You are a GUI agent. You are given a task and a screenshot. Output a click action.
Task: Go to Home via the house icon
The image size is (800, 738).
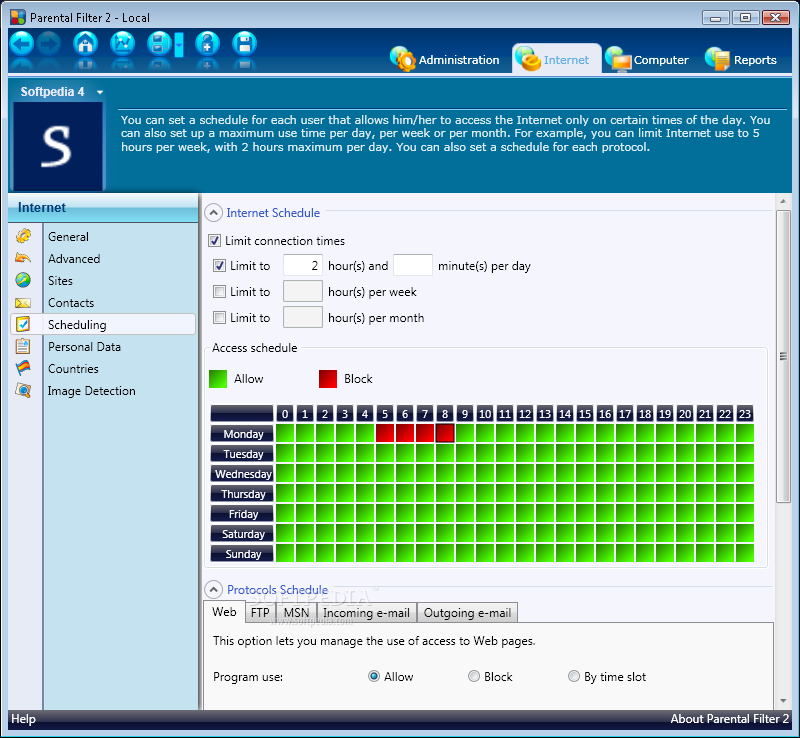tap(86, 44)
